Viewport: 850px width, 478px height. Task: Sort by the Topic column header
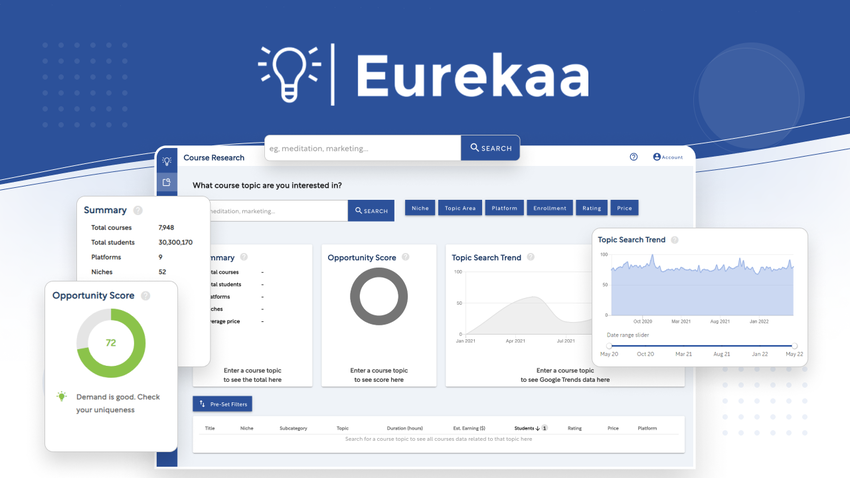pyautogui.click(x=343, y=428)
